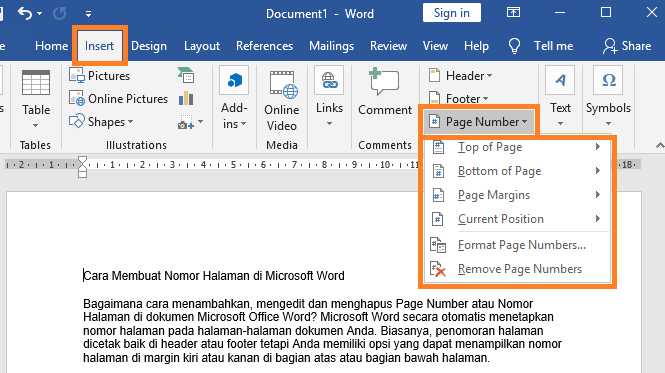Open Format Page Numbers dialog
Viewport: 665px width, 373px height.
click(517, 245)
